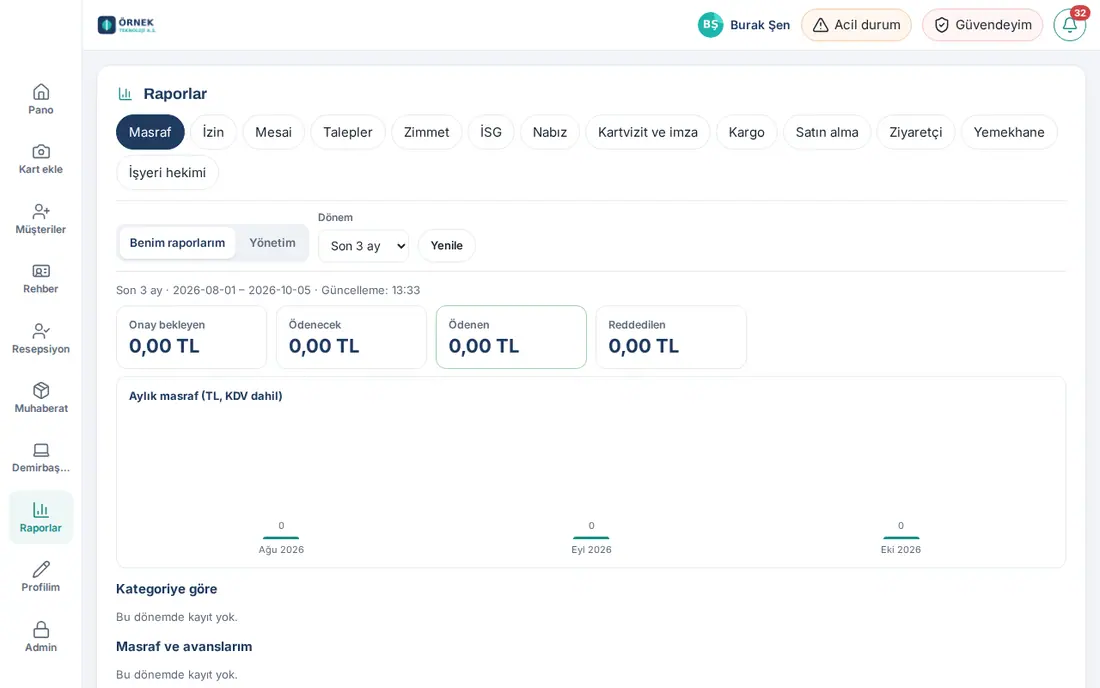Switch to Benim raporlarım view
Screen dimensions: 1100x688
pyautogui.click(x=177, y=243)
